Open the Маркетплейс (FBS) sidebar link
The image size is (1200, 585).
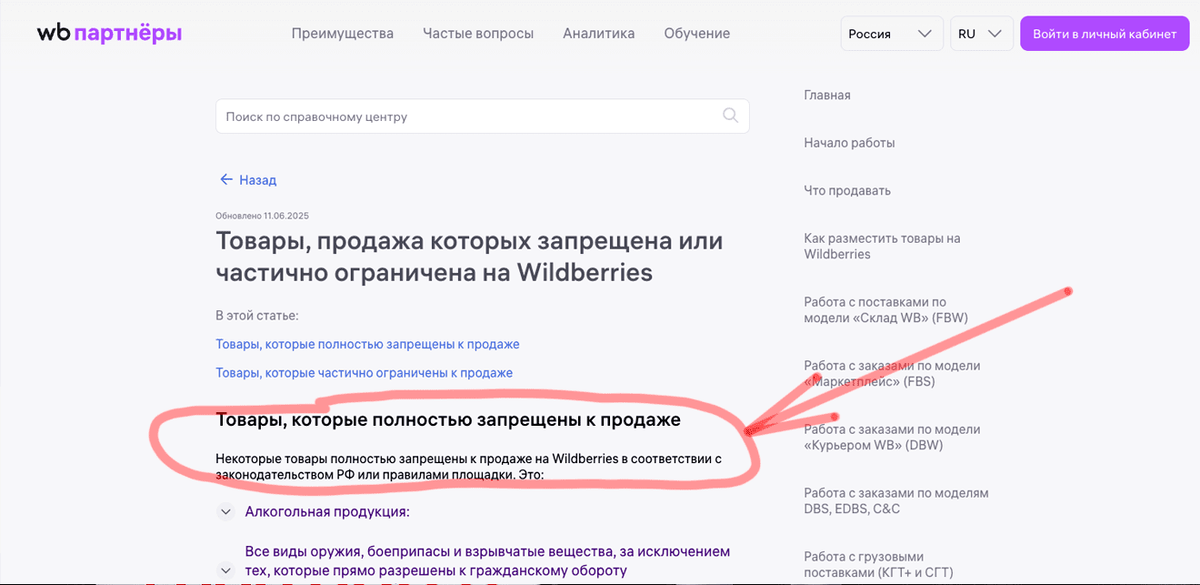click(x=892, y=373)
